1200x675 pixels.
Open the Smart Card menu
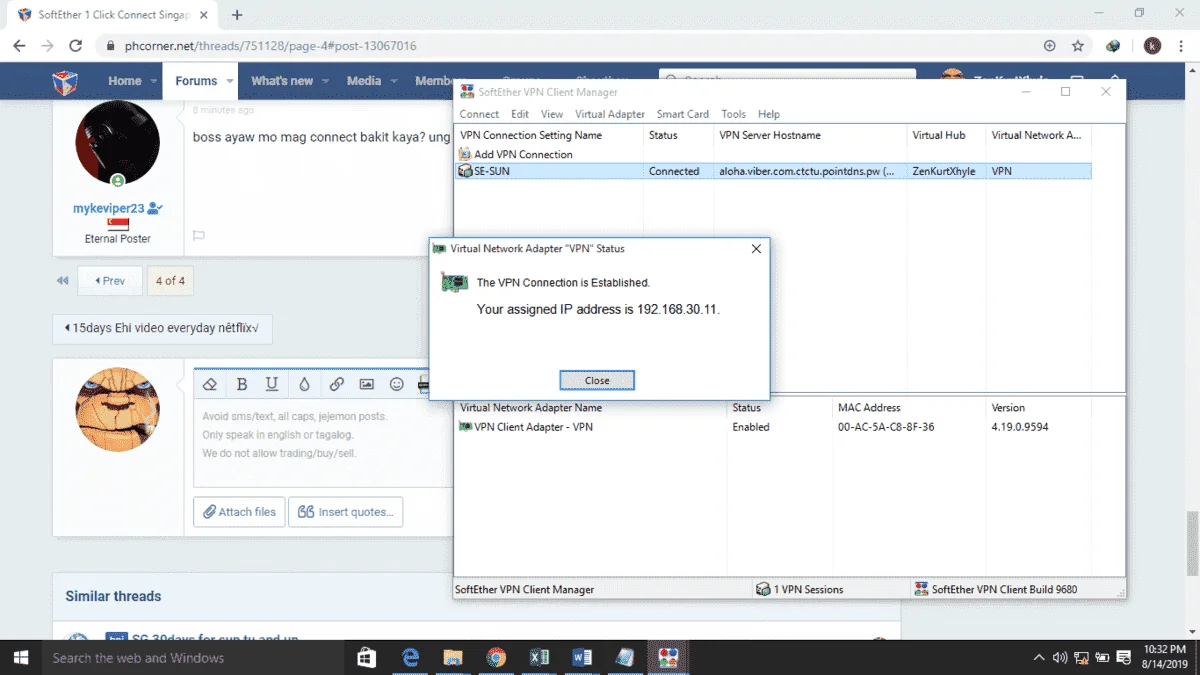(x=683, y=114)
